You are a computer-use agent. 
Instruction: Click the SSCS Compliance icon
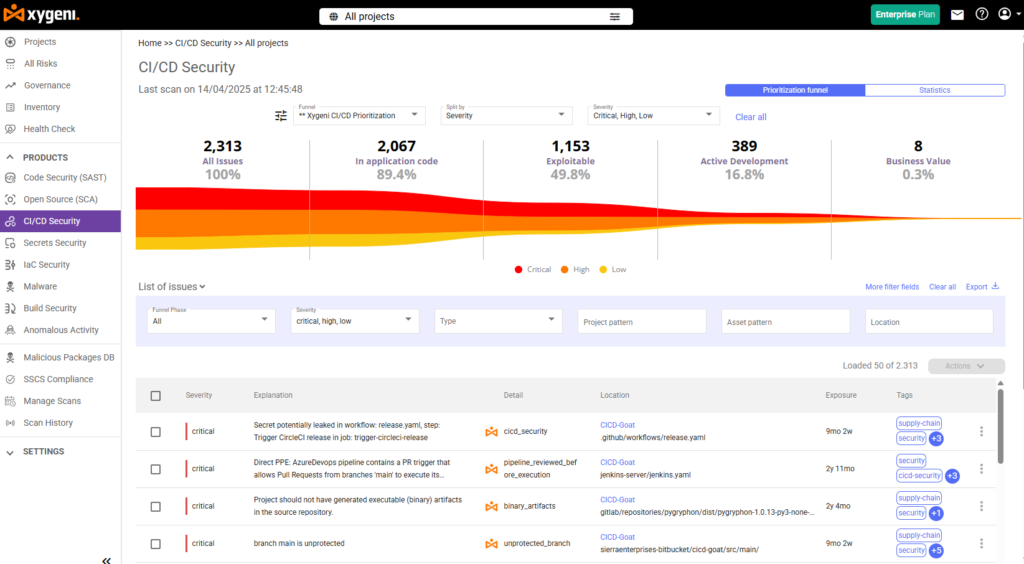point(10,379)
